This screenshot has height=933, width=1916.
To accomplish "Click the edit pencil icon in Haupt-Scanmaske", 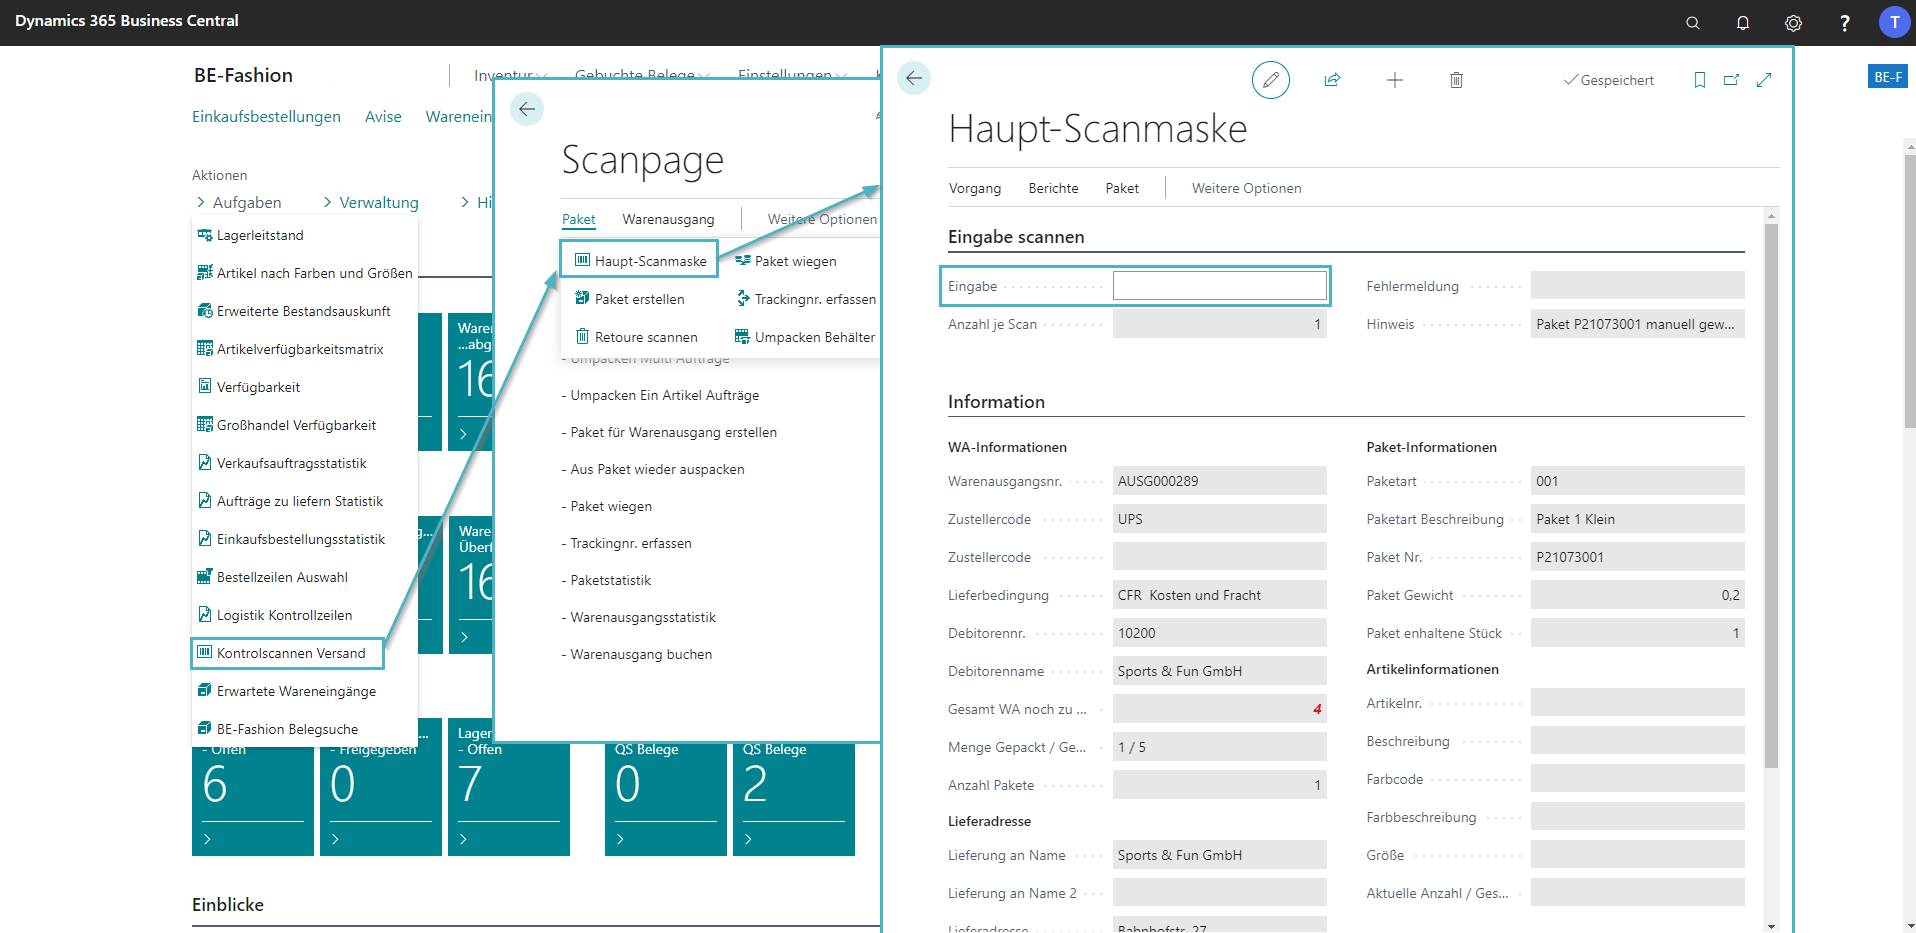I will 1270,80.
